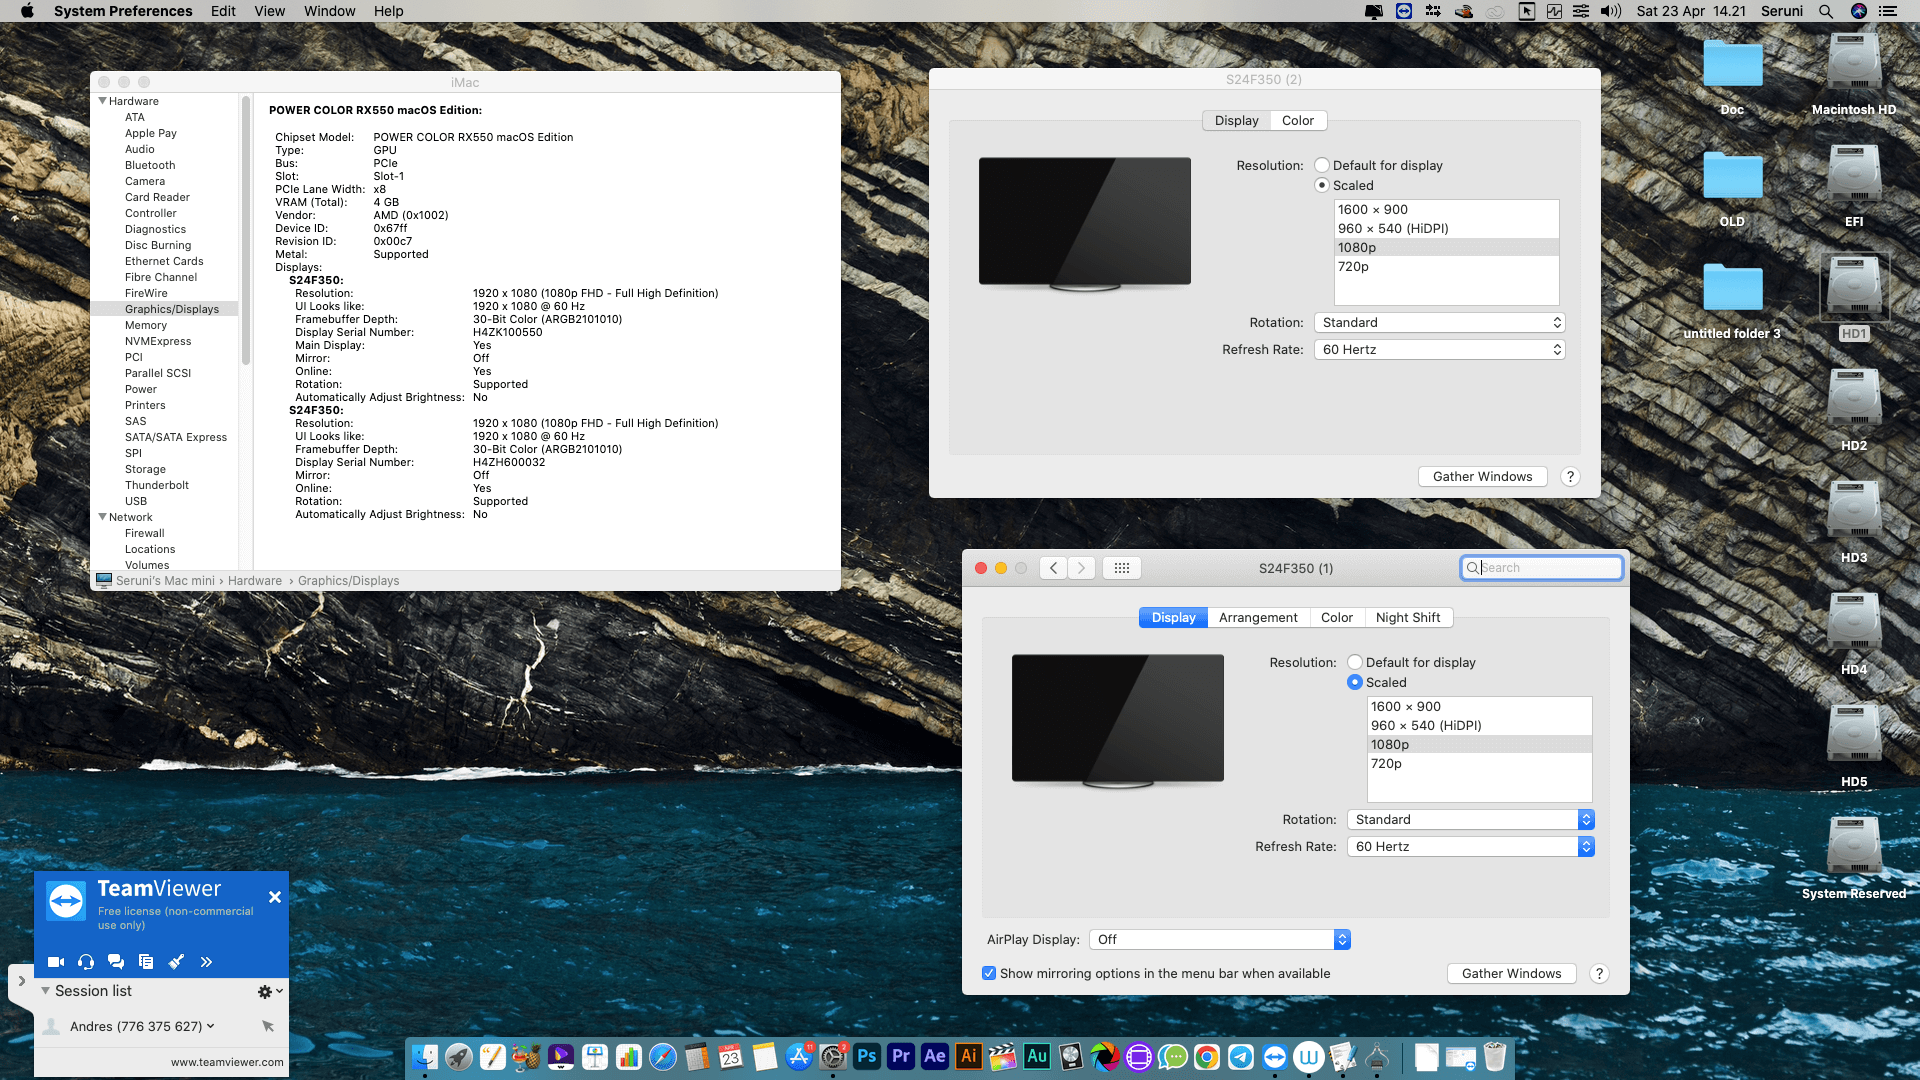Select Scaled radio in S24F350 (1)
The height and width of the screenshot is (1080, 1920).
point(1355,682)
